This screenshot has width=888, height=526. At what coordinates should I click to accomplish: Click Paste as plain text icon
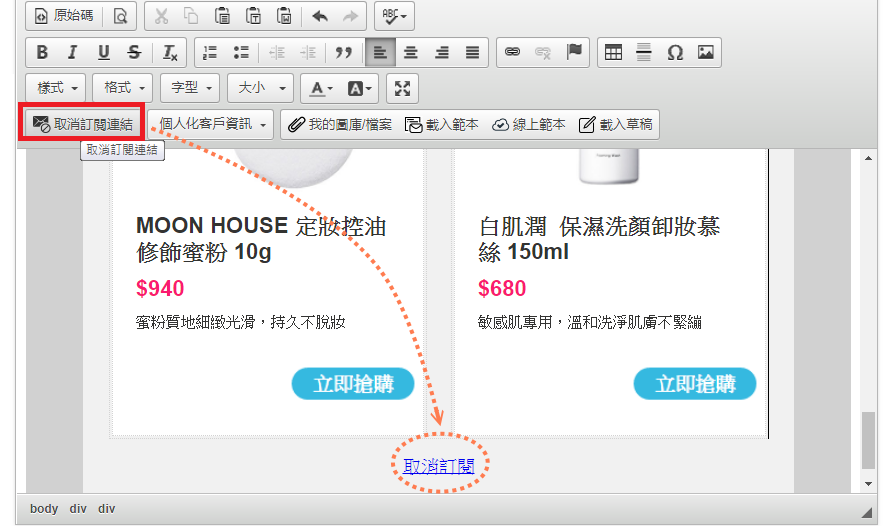(x=253, y=16)
